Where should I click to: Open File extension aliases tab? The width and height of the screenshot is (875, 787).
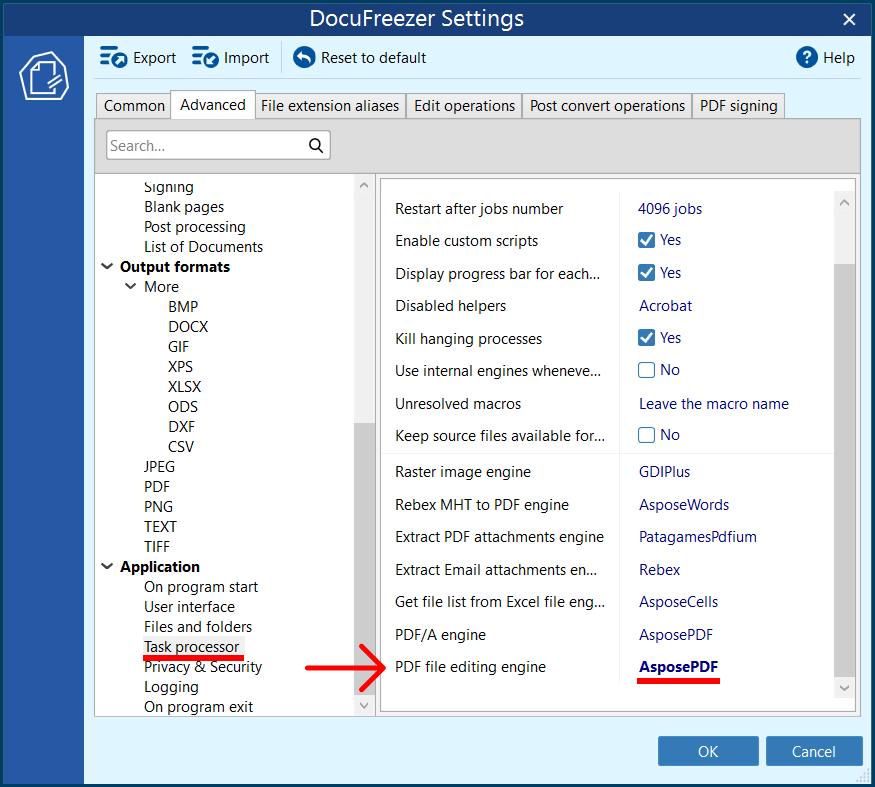click(330, 105)
